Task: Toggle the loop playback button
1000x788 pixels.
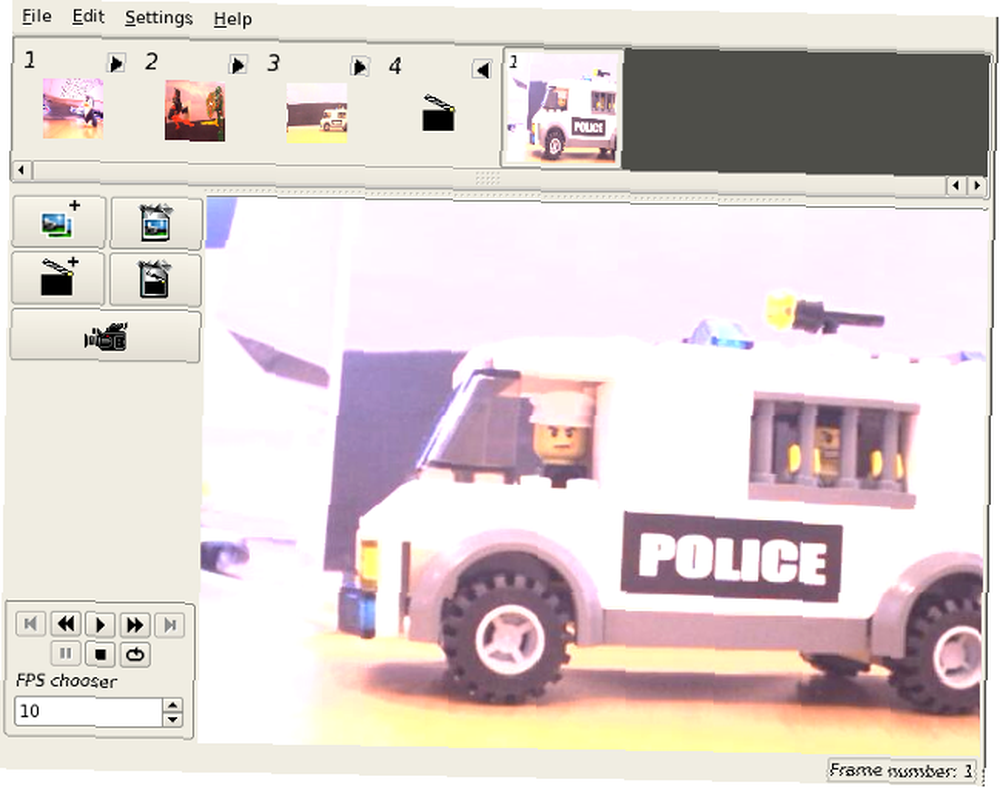Action: [135, 655]
